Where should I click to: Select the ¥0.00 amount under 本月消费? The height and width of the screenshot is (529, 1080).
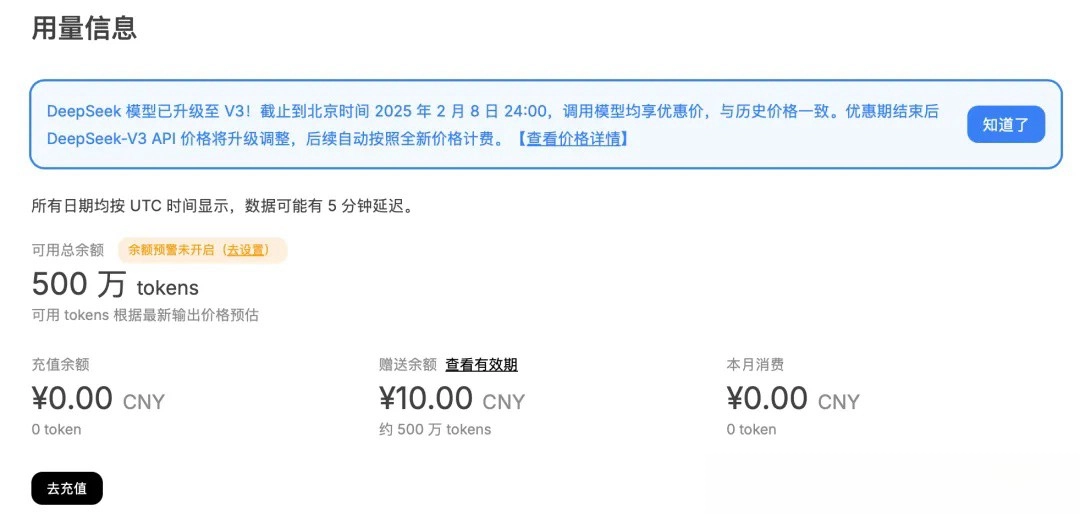(767, 399)
